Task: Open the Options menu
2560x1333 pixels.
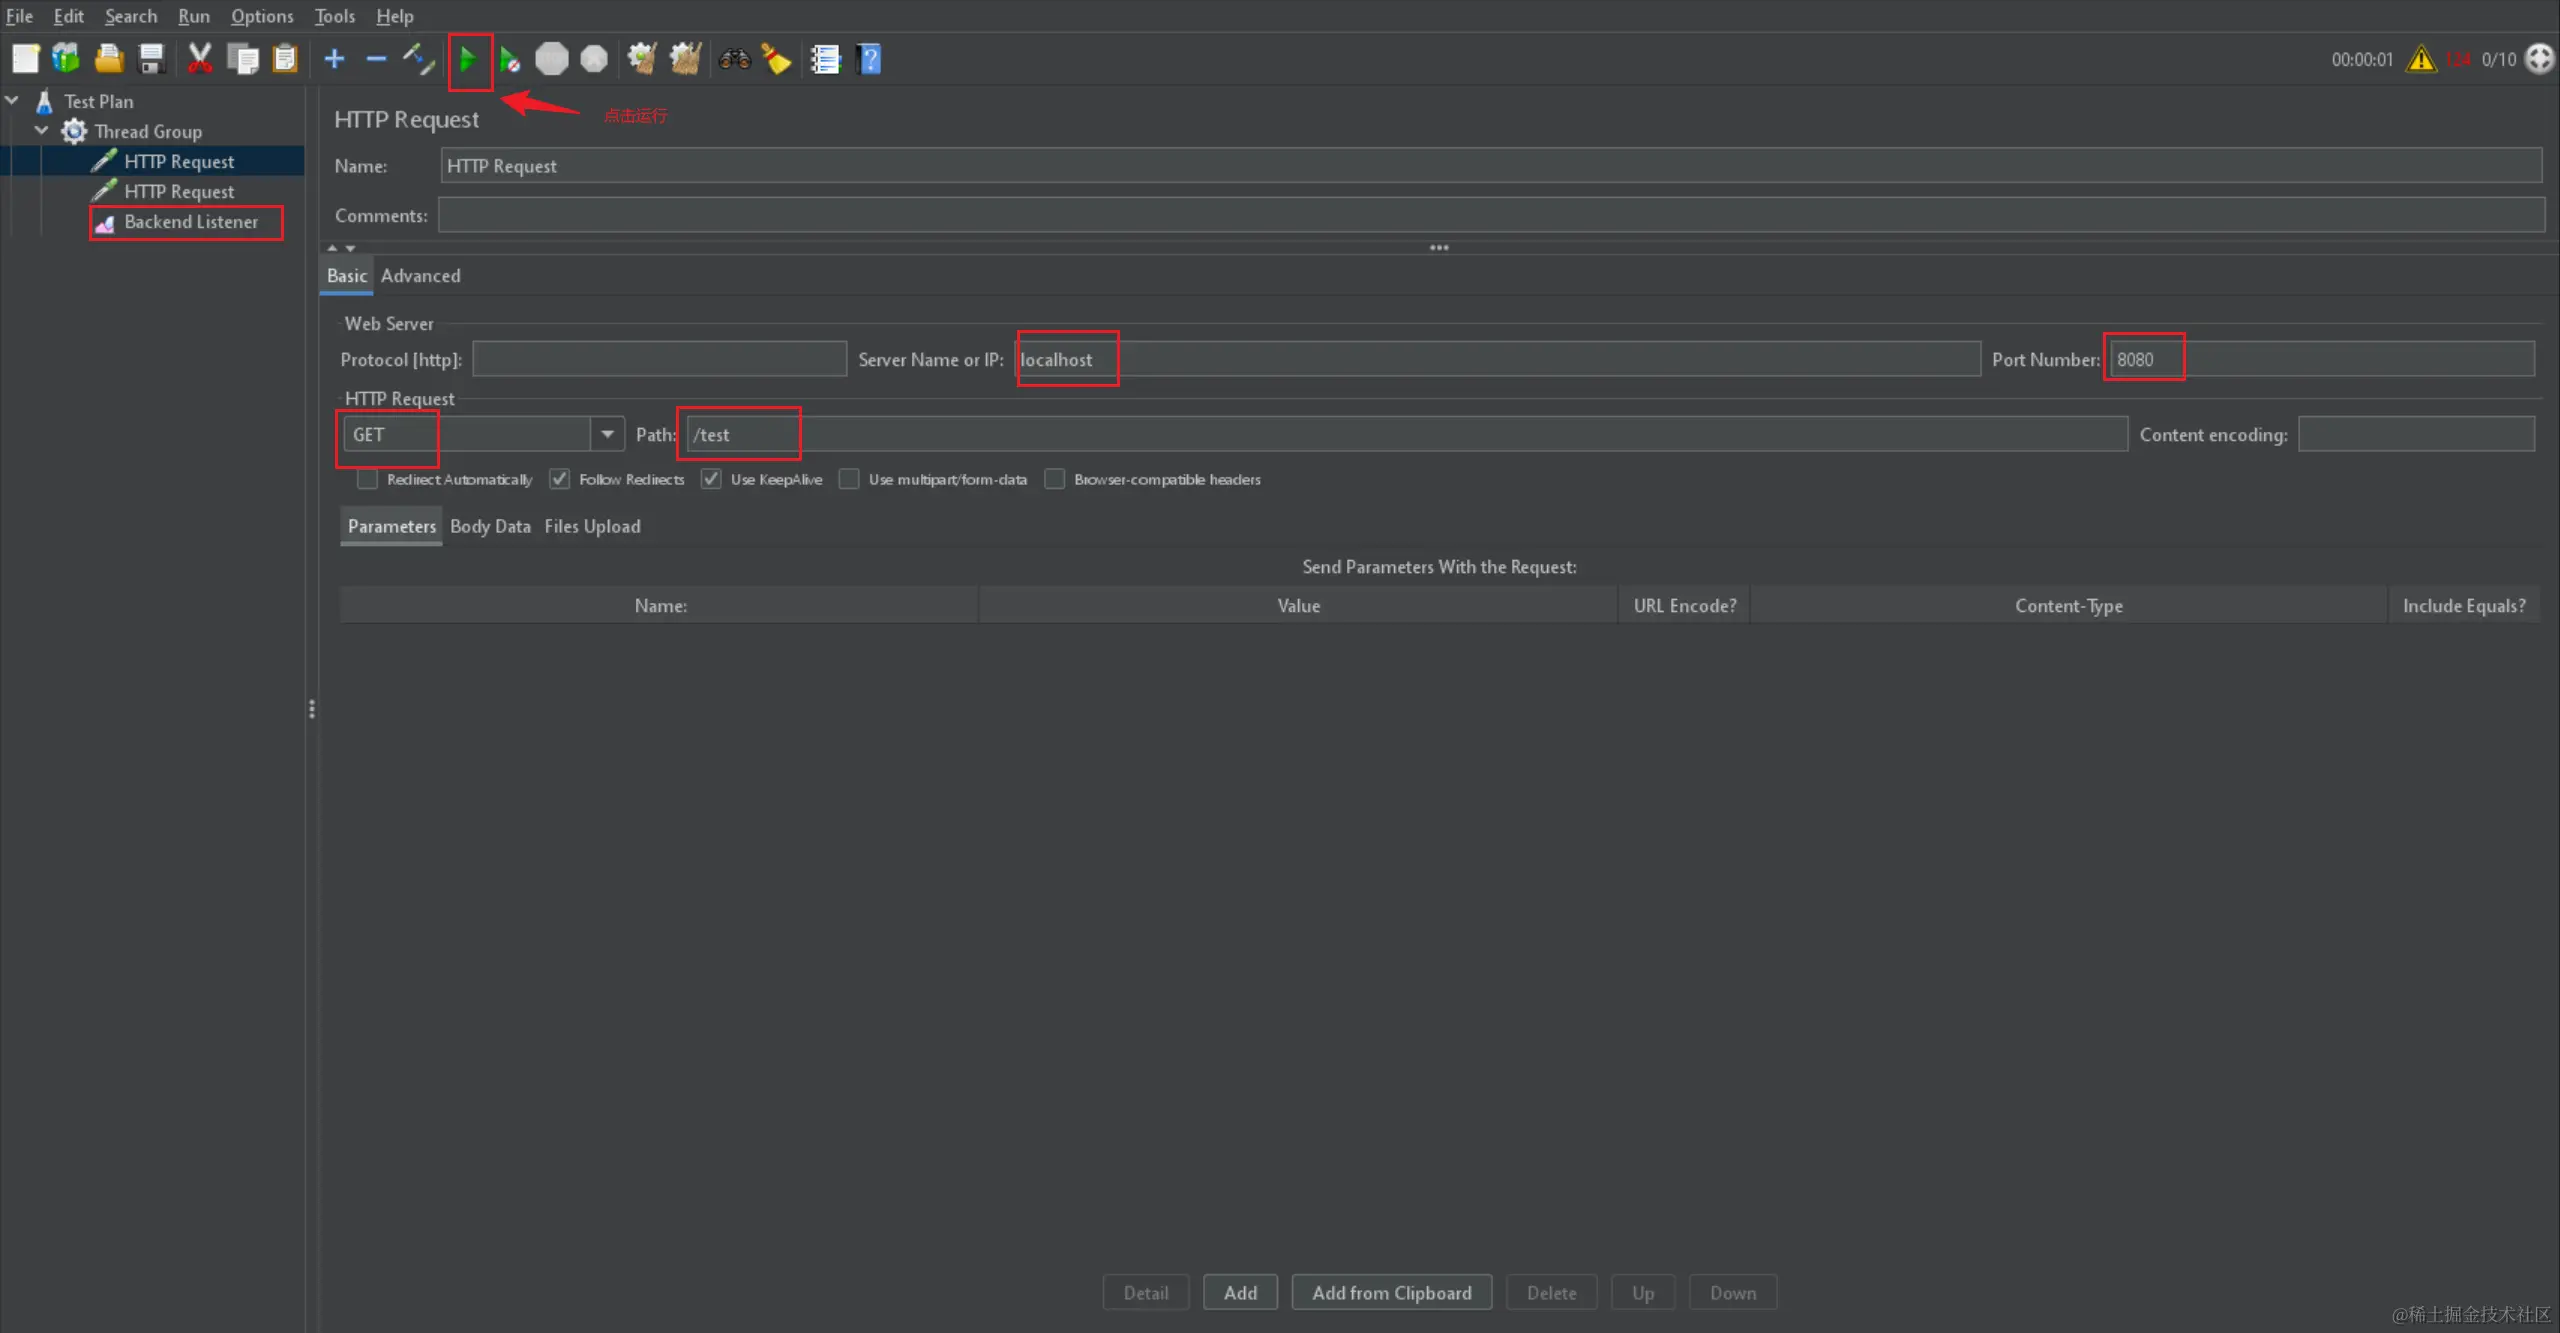Action: [262, 16]
